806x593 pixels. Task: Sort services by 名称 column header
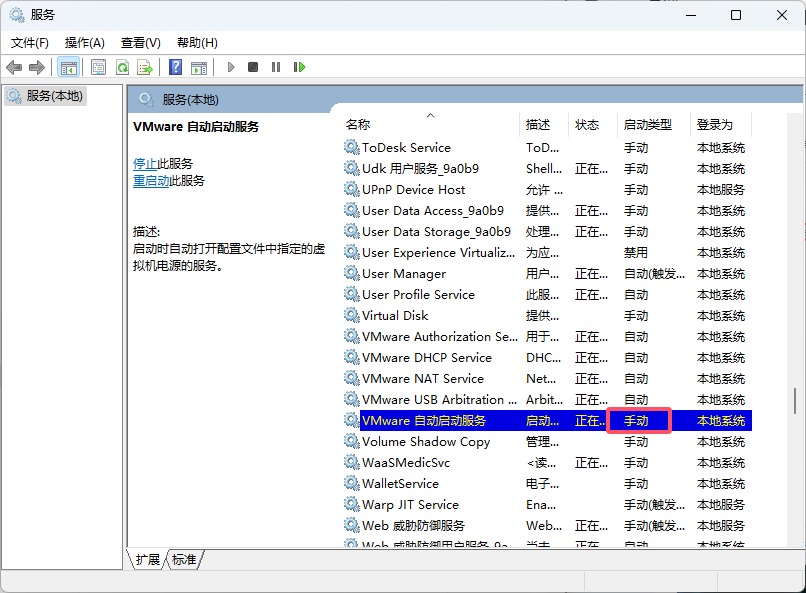point(358,125)
